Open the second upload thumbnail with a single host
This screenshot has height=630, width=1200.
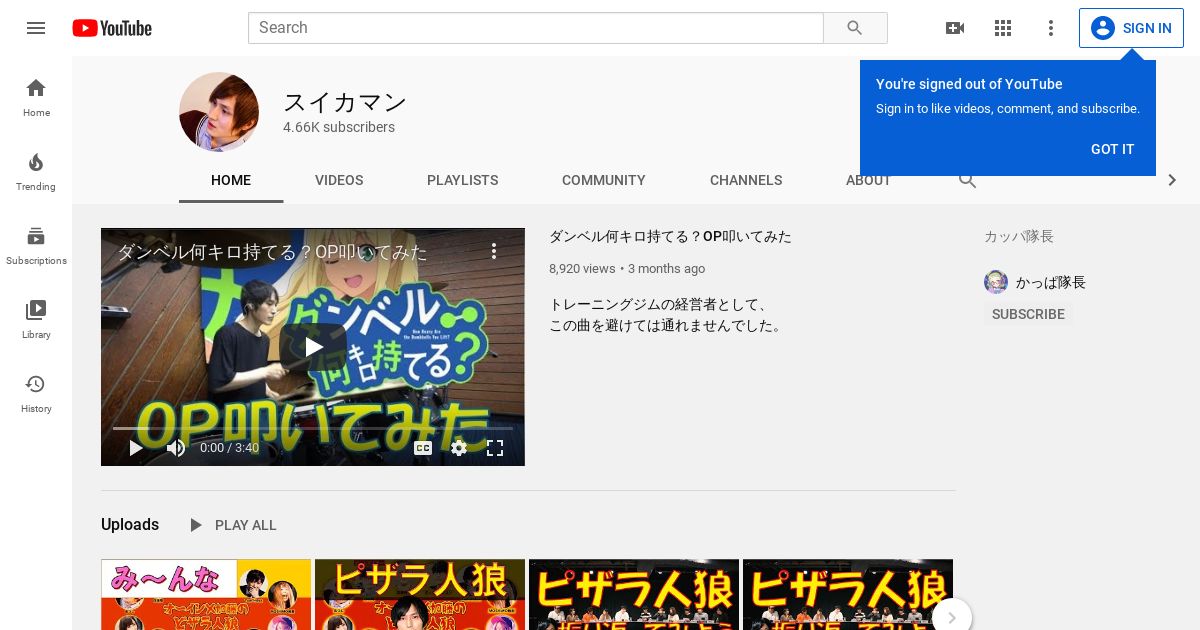[x=420, y=595]
